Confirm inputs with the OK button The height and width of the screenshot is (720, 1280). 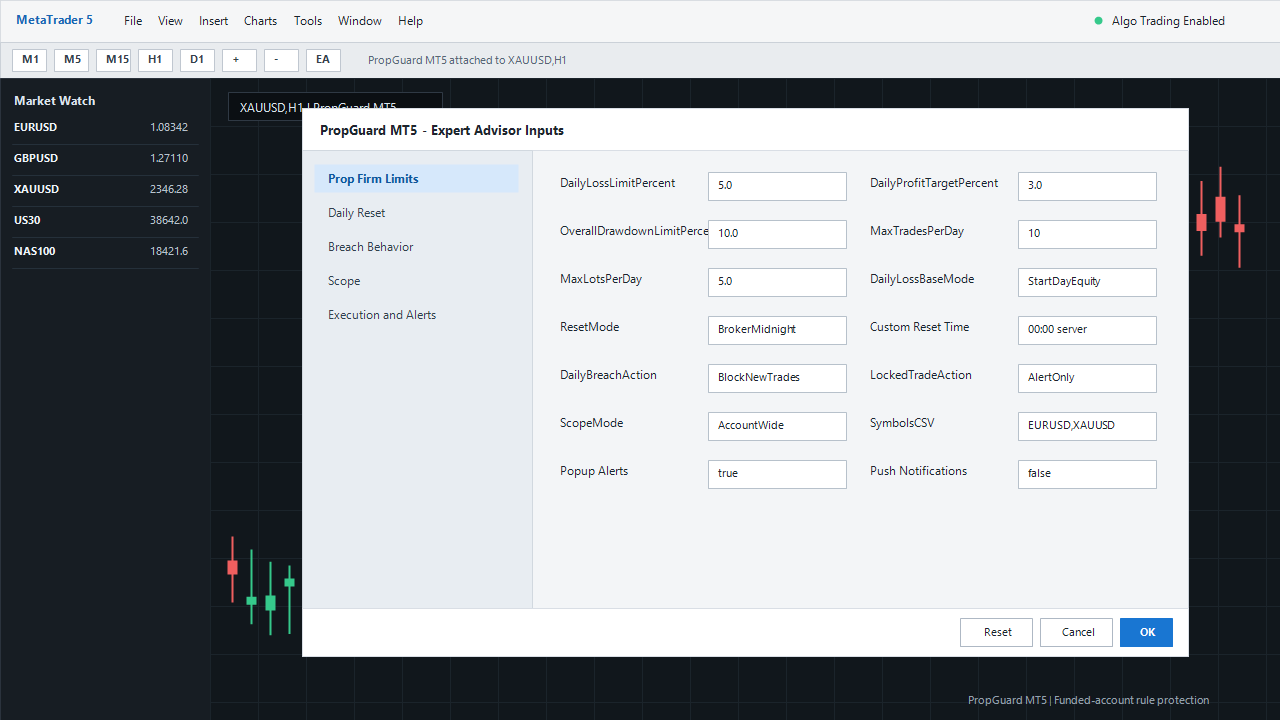[1147, 632]
